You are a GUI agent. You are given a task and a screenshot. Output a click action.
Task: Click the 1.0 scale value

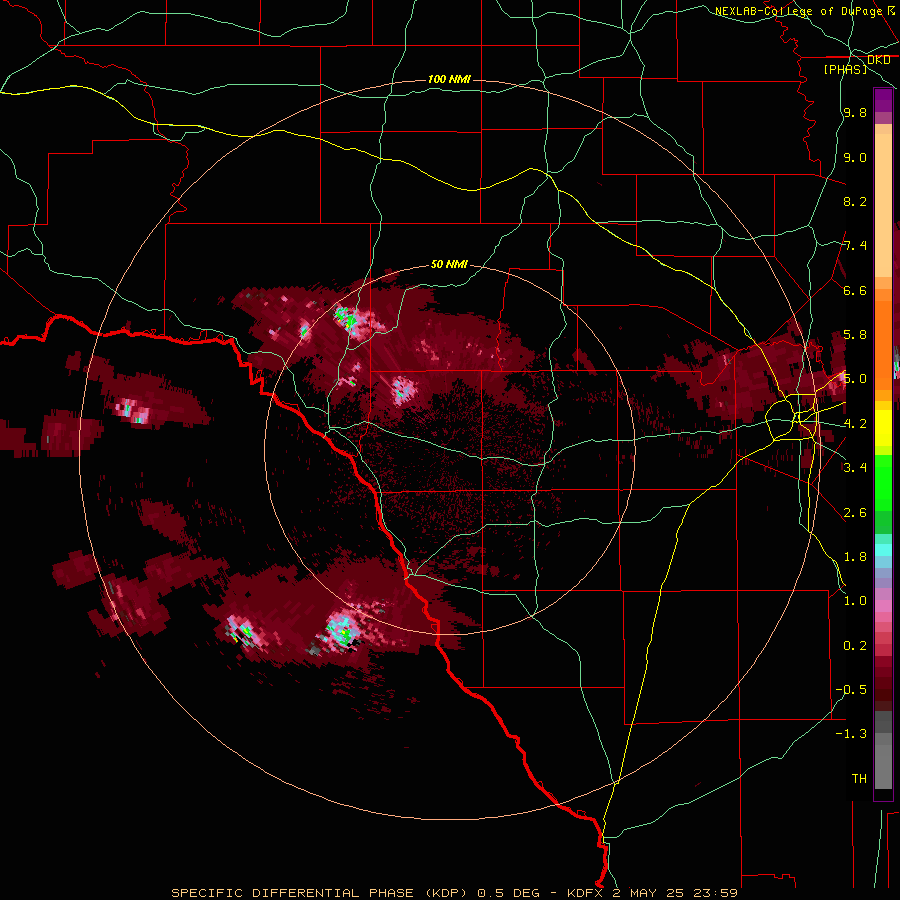click(x=855, y=600)
